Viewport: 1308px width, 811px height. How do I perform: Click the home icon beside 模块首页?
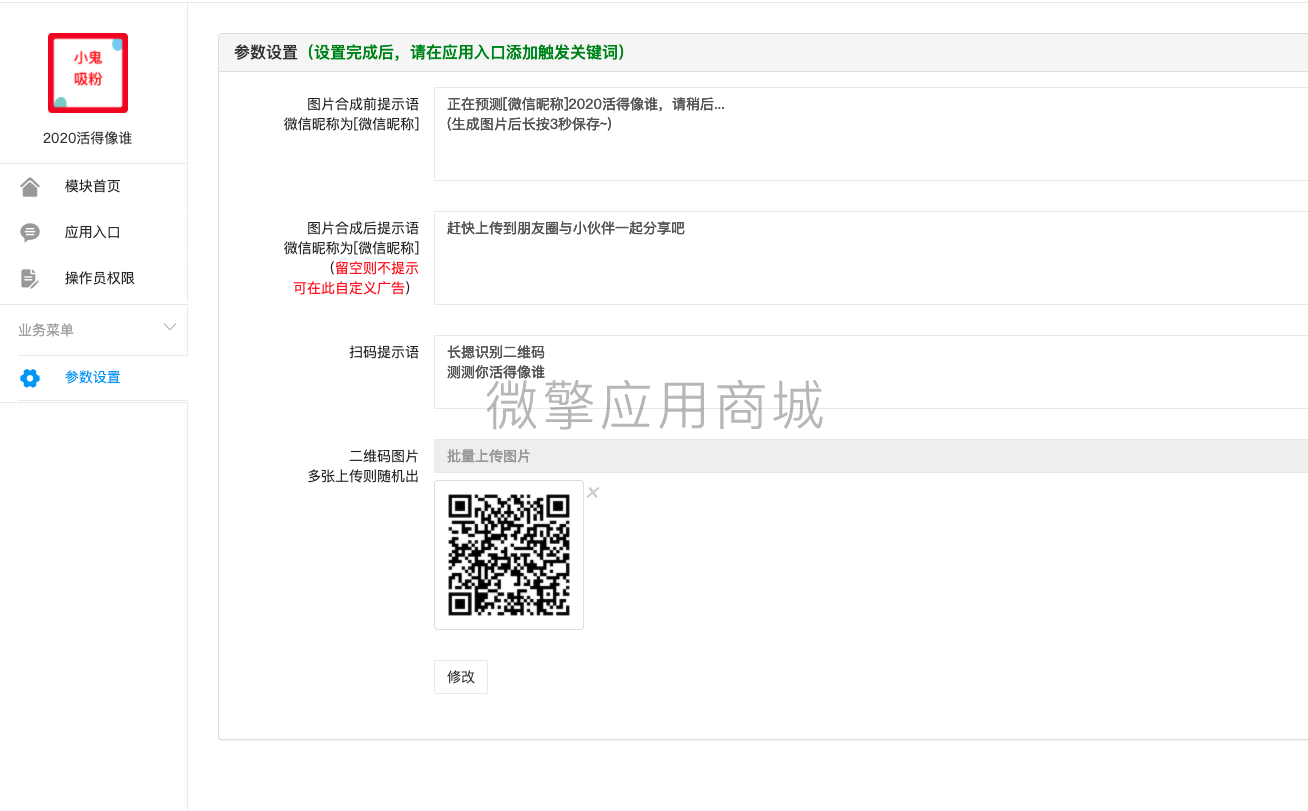tap(30, 187)
